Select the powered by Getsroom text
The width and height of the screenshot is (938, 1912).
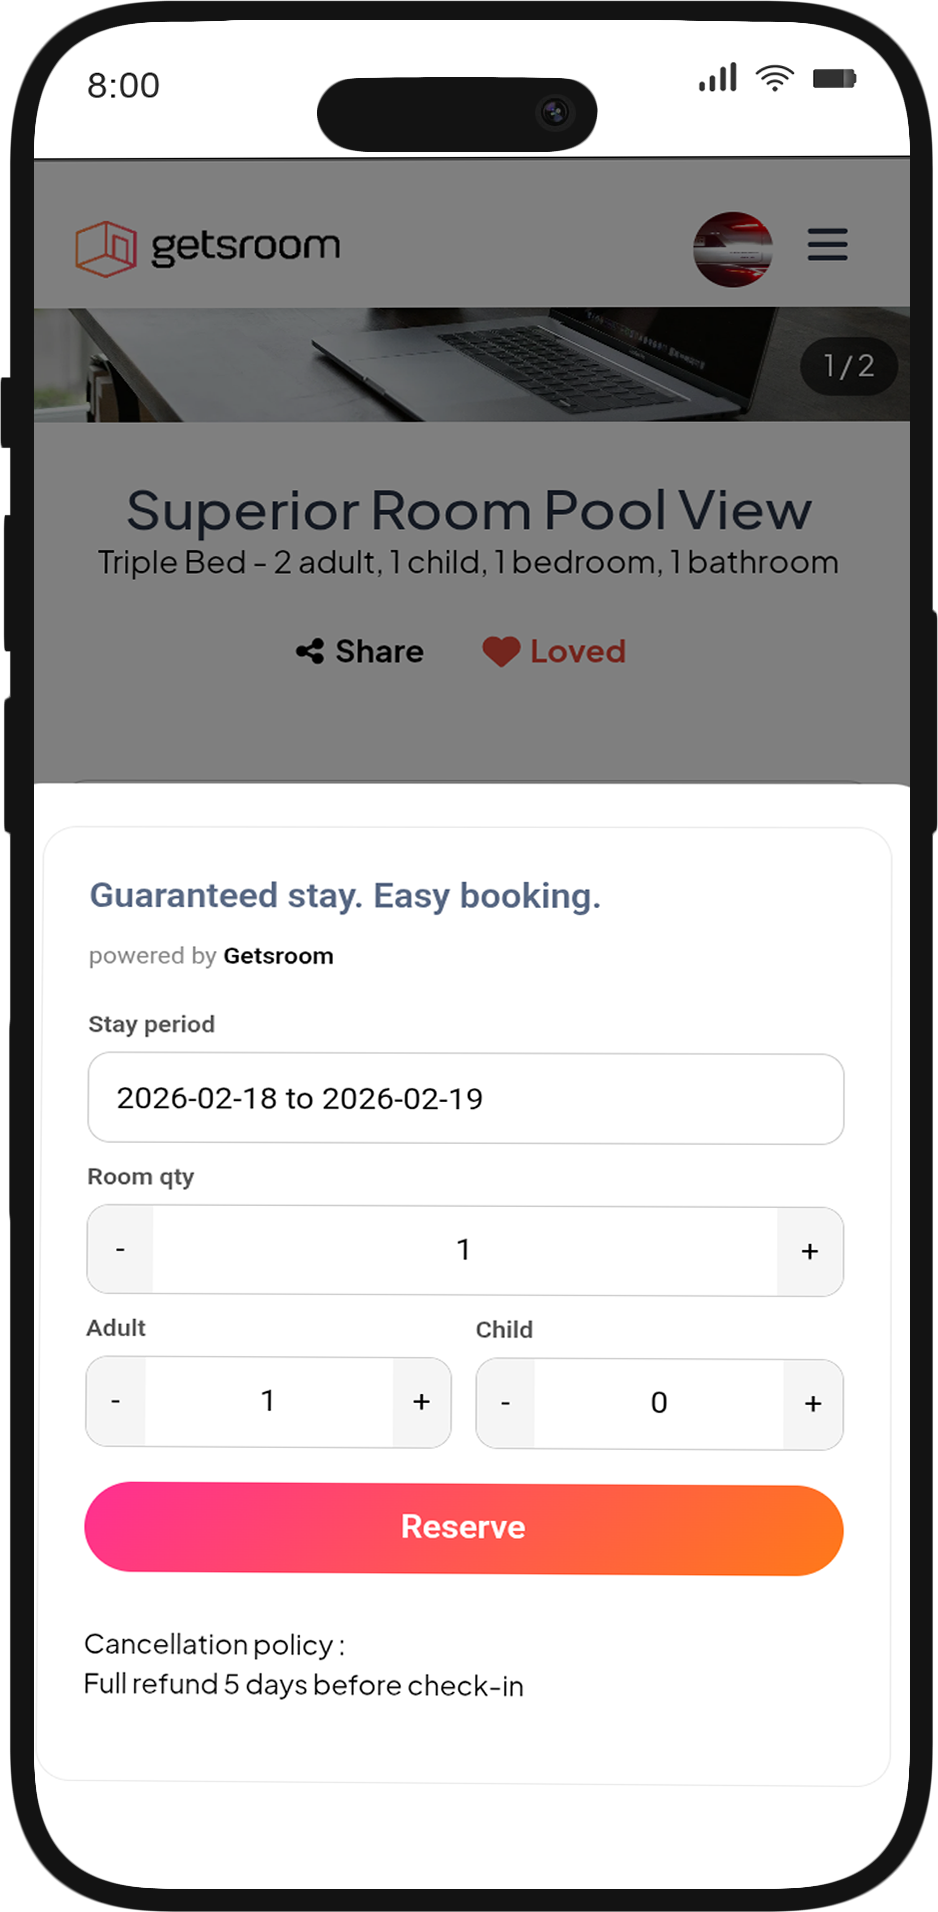pyautogui.click(x=211, y=955)
